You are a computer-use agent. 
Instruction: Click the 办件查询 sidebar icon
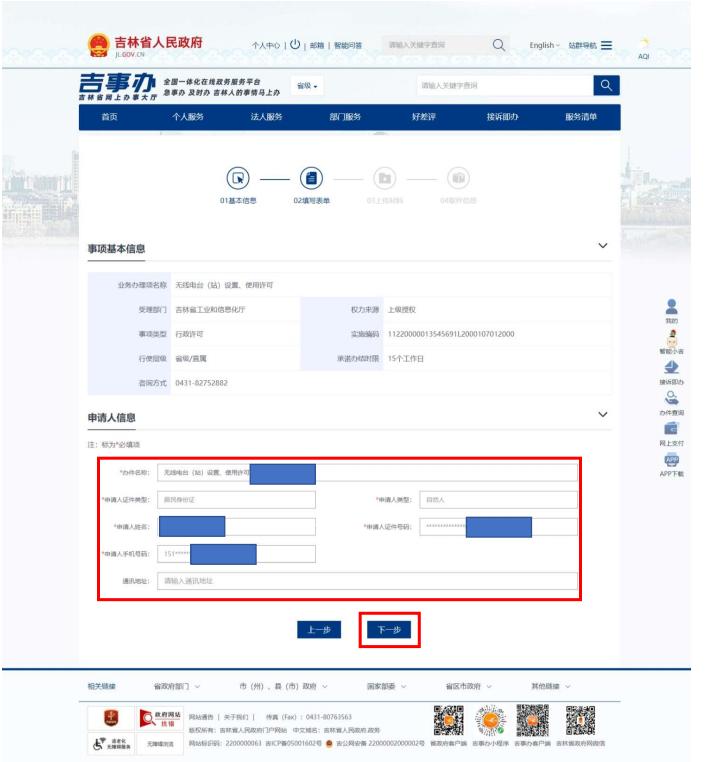tap(671, 398)
